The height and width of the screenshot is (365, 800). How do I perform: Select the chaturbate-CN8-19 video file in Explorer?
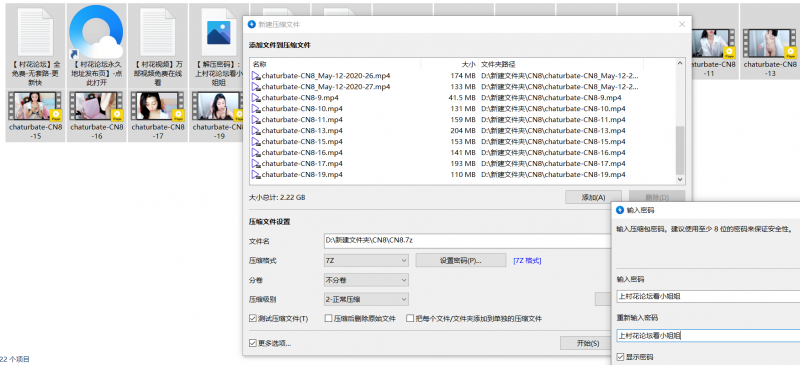click(216, 106)
